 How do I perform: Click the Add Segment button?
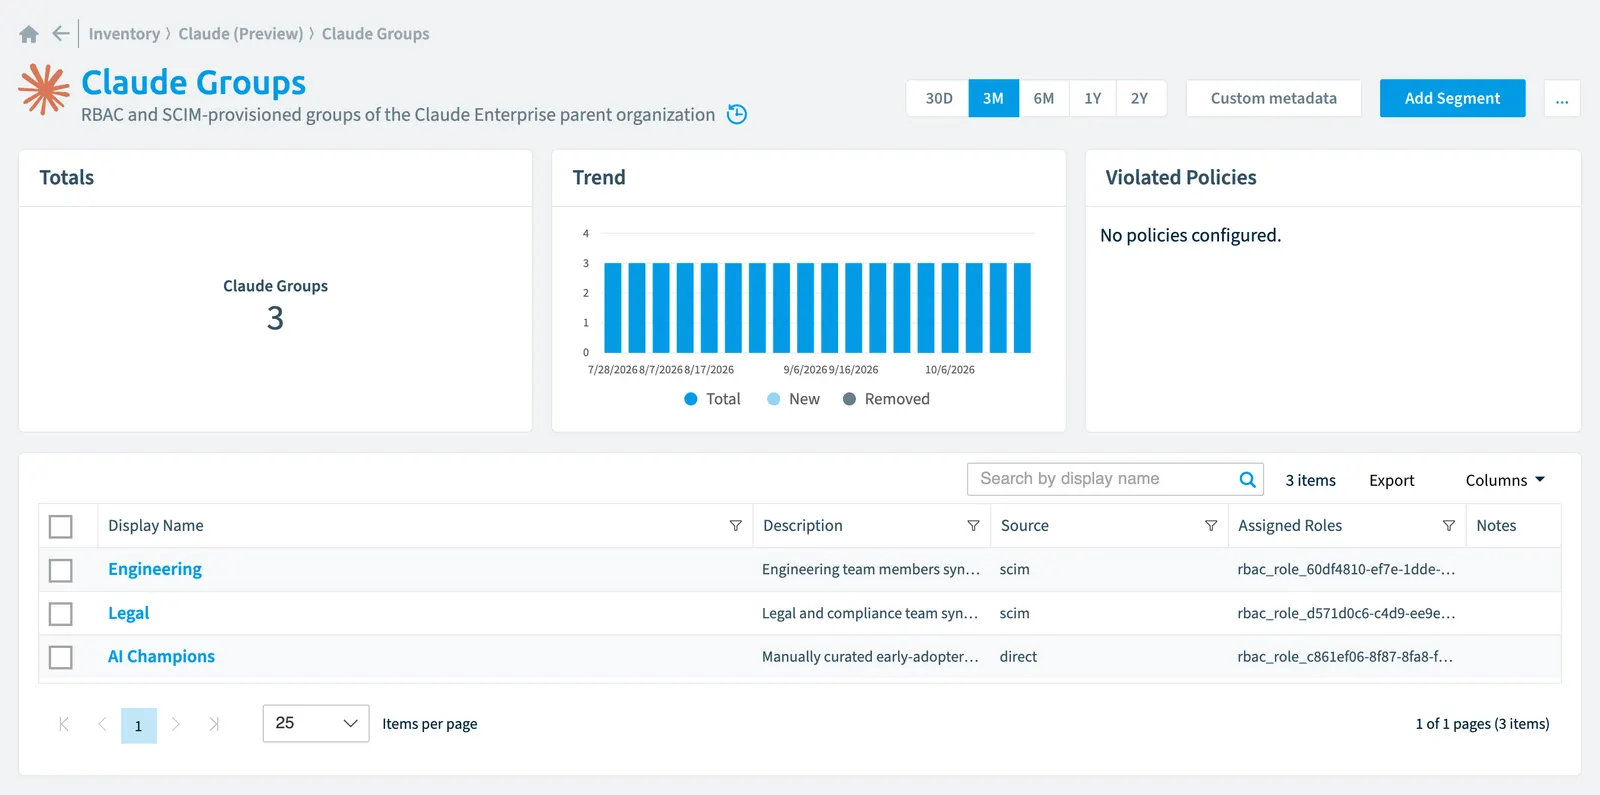(x=1453, y=98)
